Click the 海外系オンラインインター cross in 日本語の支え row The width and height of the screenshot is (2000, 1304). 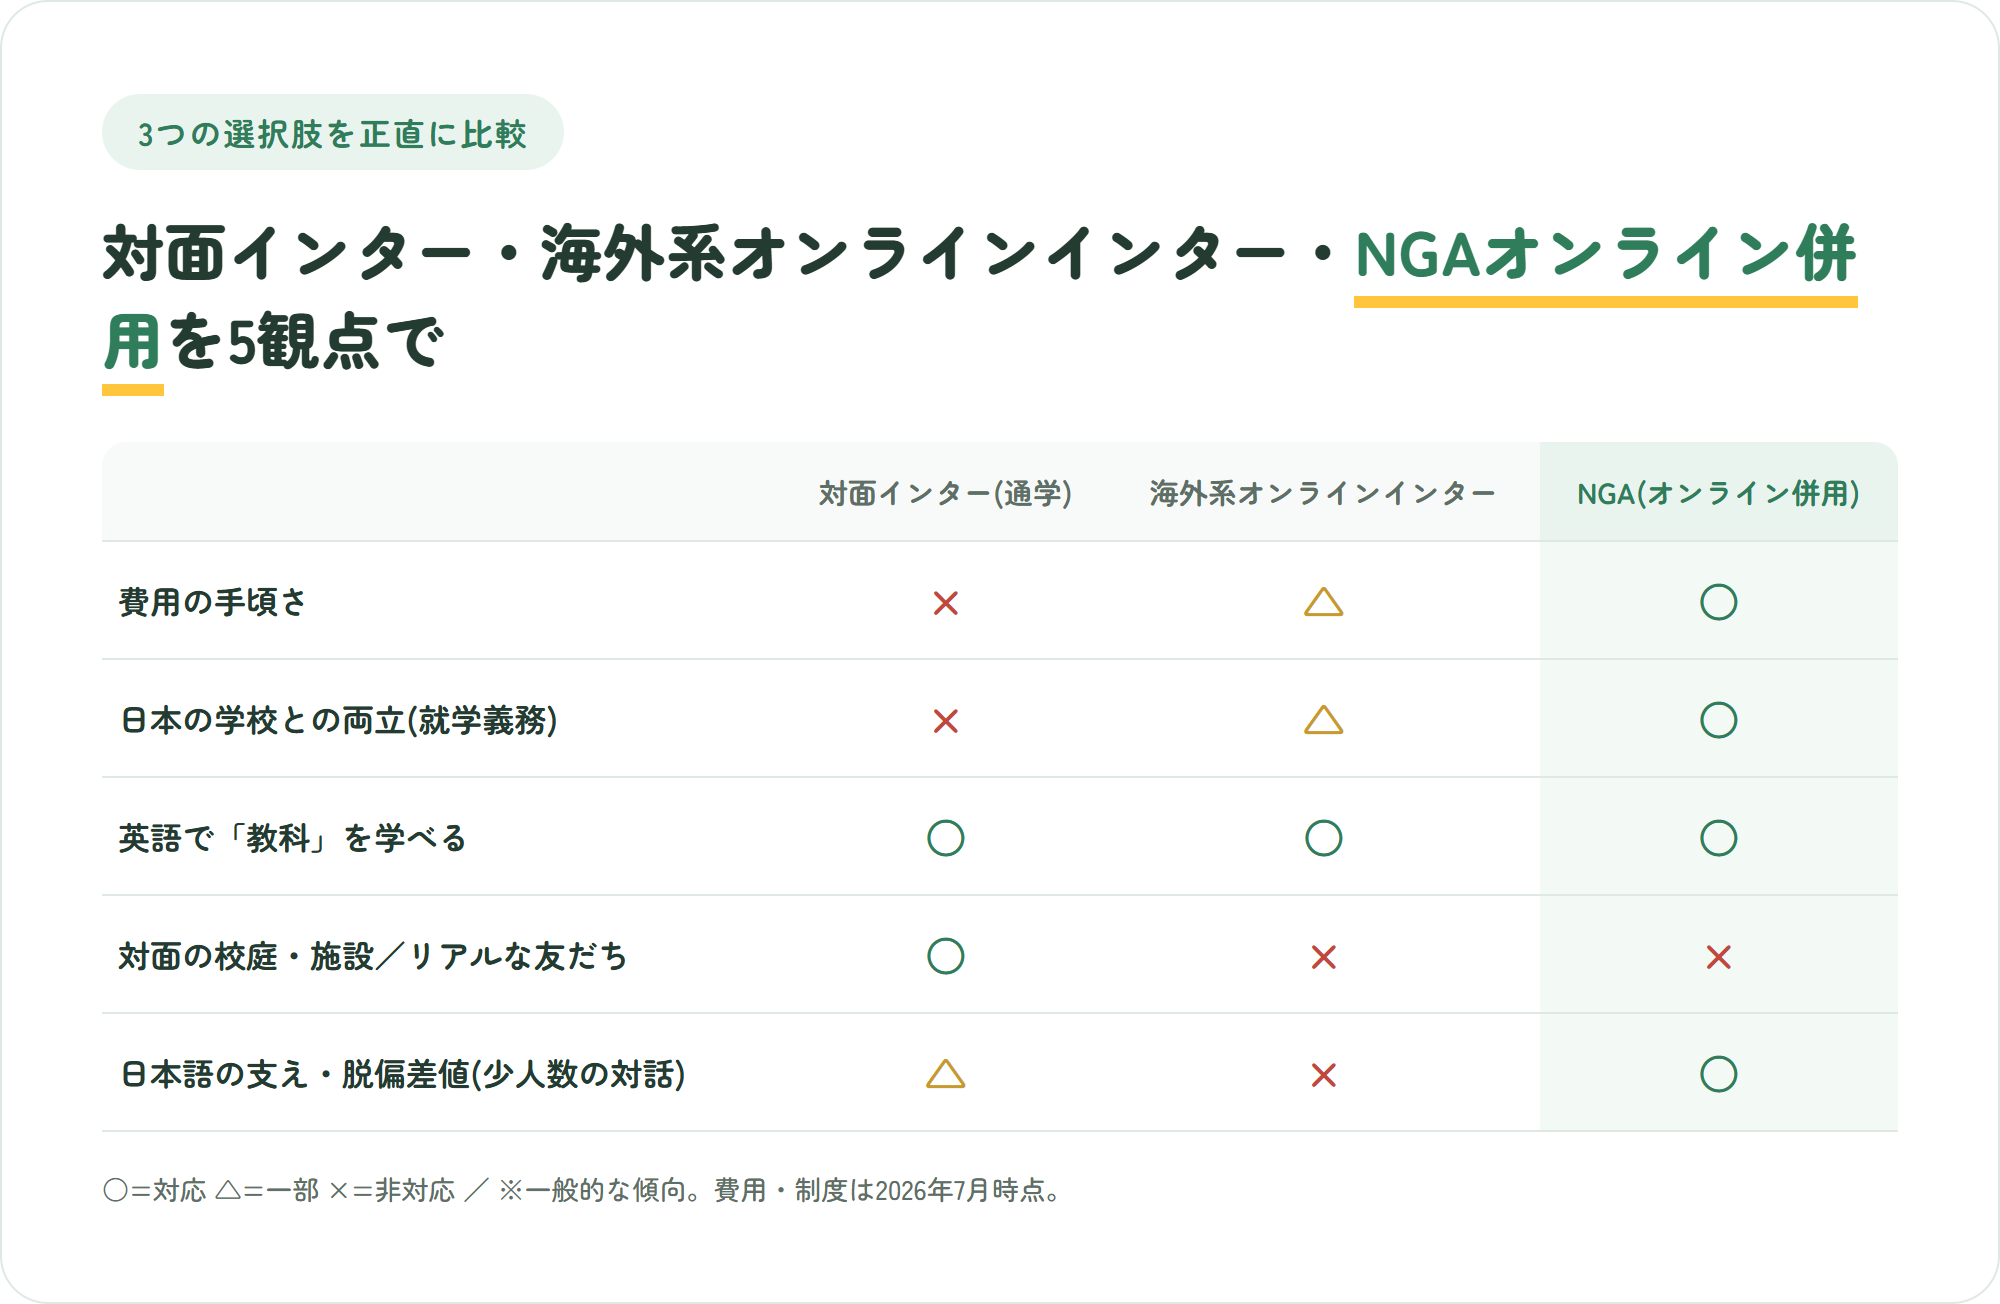pos(1323,1075)
